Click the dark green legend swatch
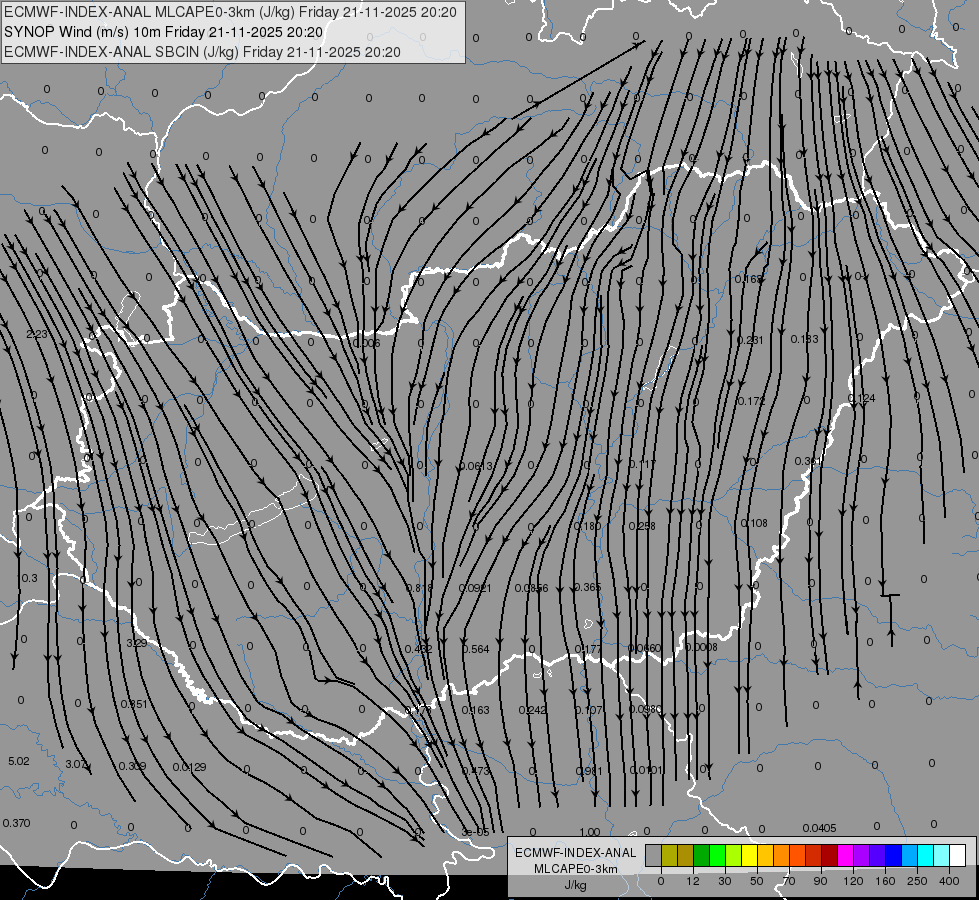 coord(701,855)
